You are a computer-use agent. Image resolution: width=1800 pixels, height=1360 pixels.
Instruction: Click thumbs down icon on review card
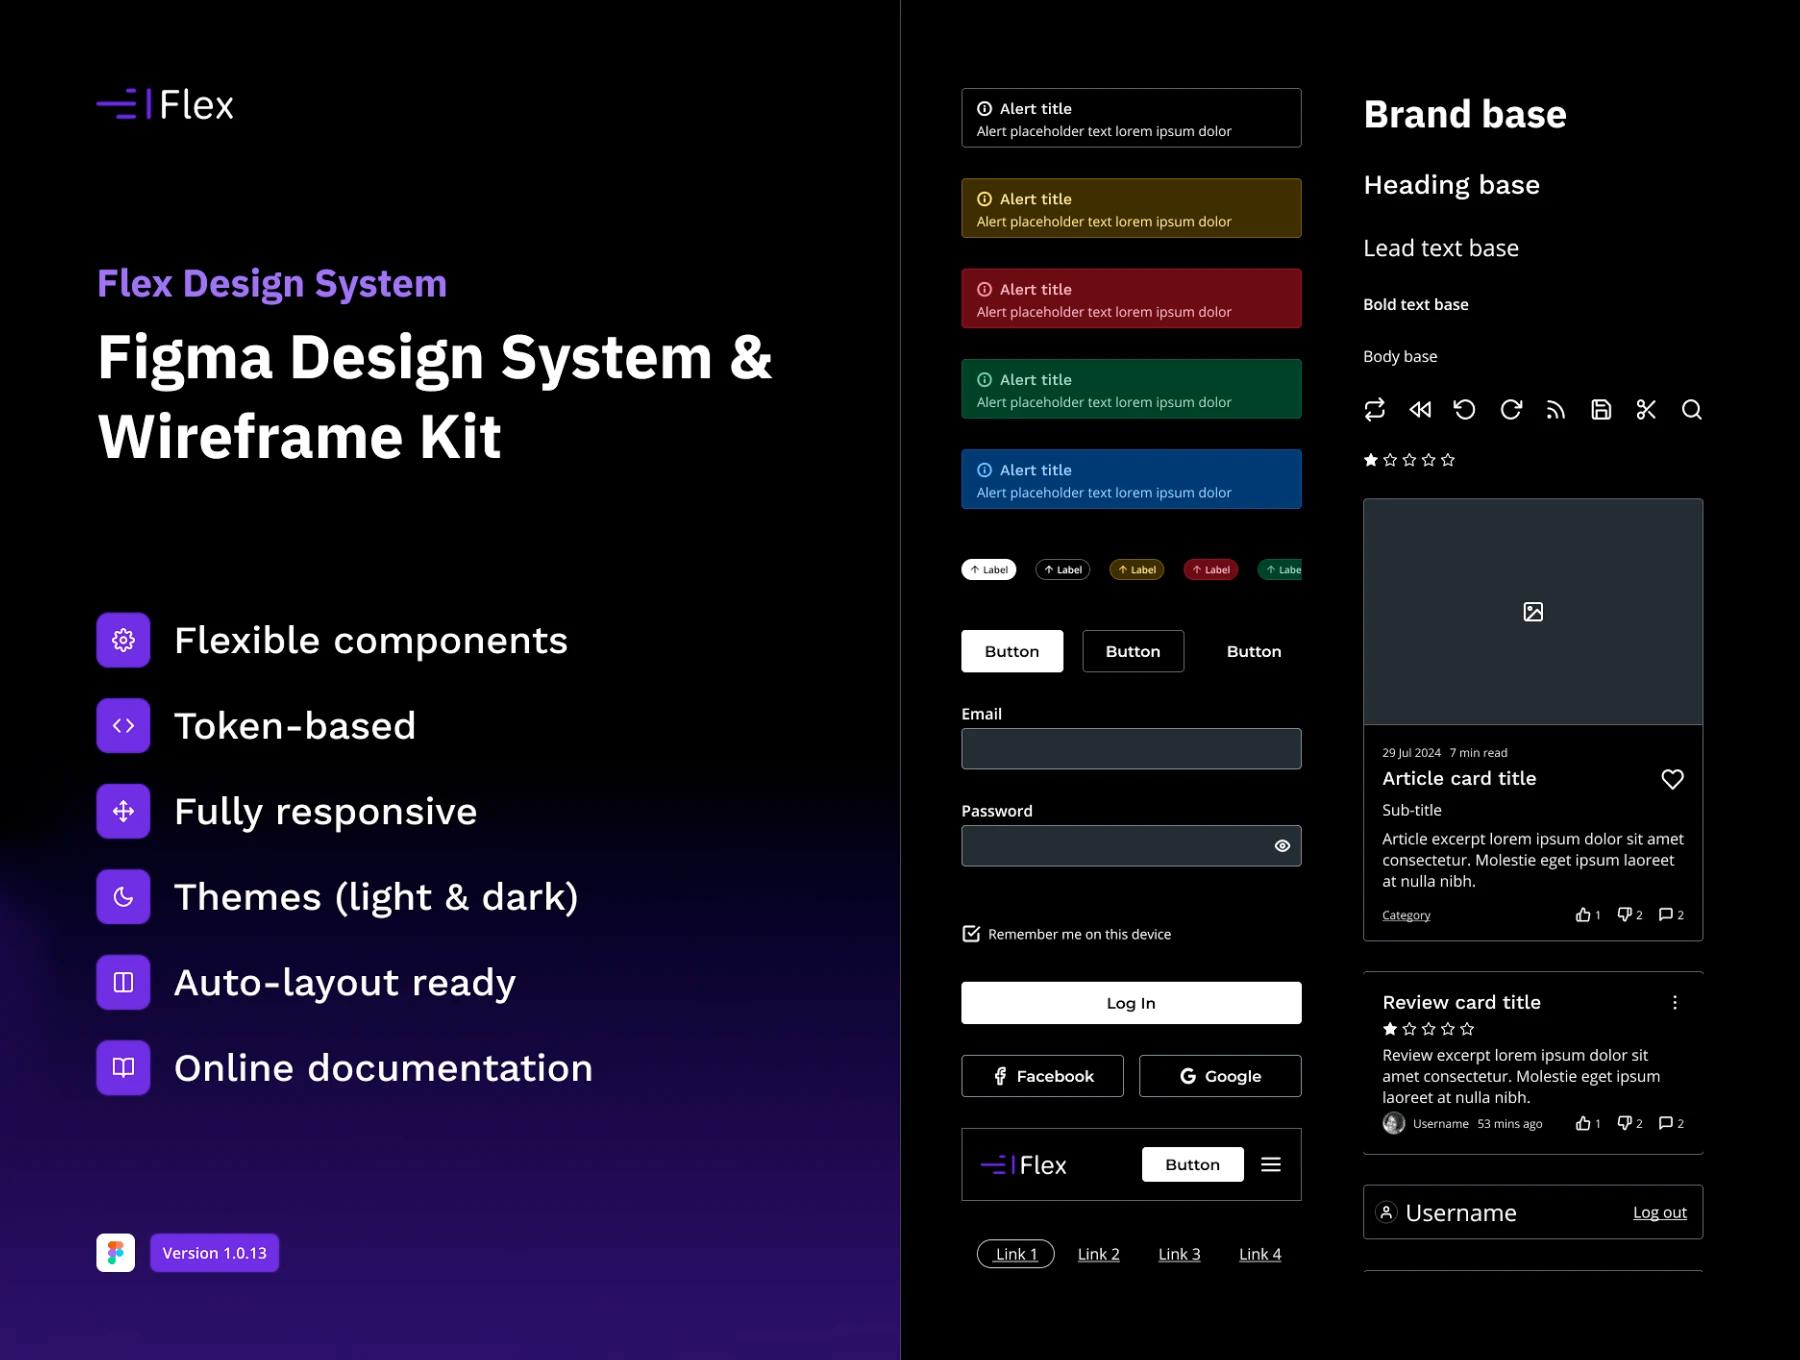coord(1625,1124)
